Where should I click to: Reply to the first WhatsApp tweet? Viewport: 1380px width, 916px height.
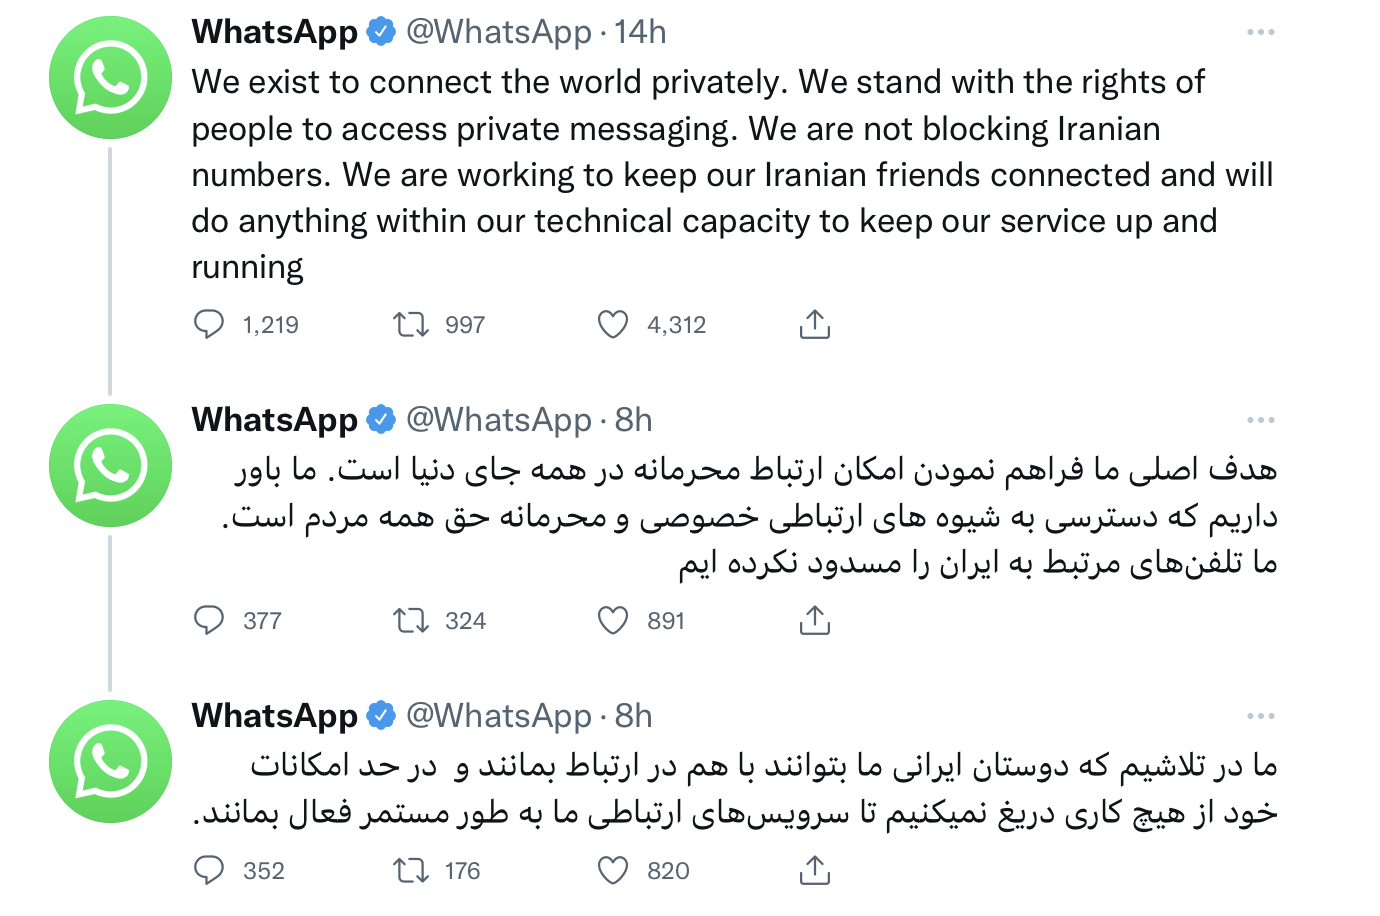tap(208, 323)
